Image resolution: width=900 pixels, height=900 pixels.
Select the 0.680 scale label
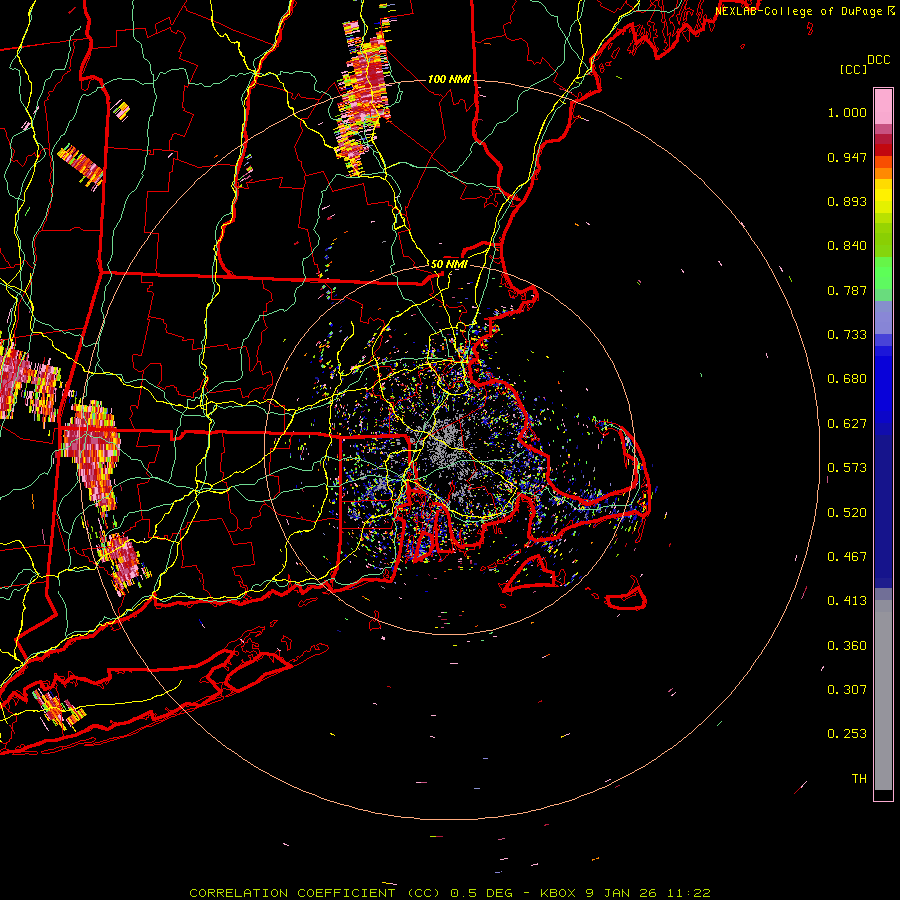[x=847, y=379]
